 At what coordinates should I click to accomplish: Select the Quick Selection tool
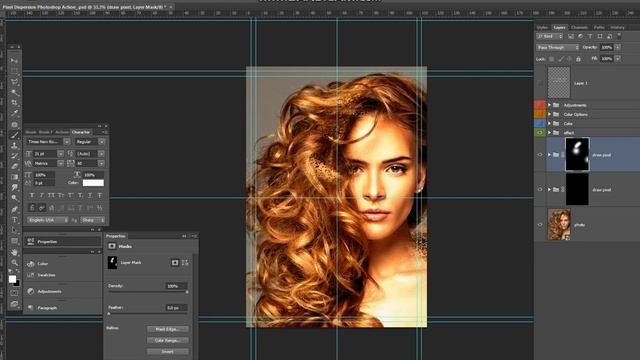(x=14, y=92)
